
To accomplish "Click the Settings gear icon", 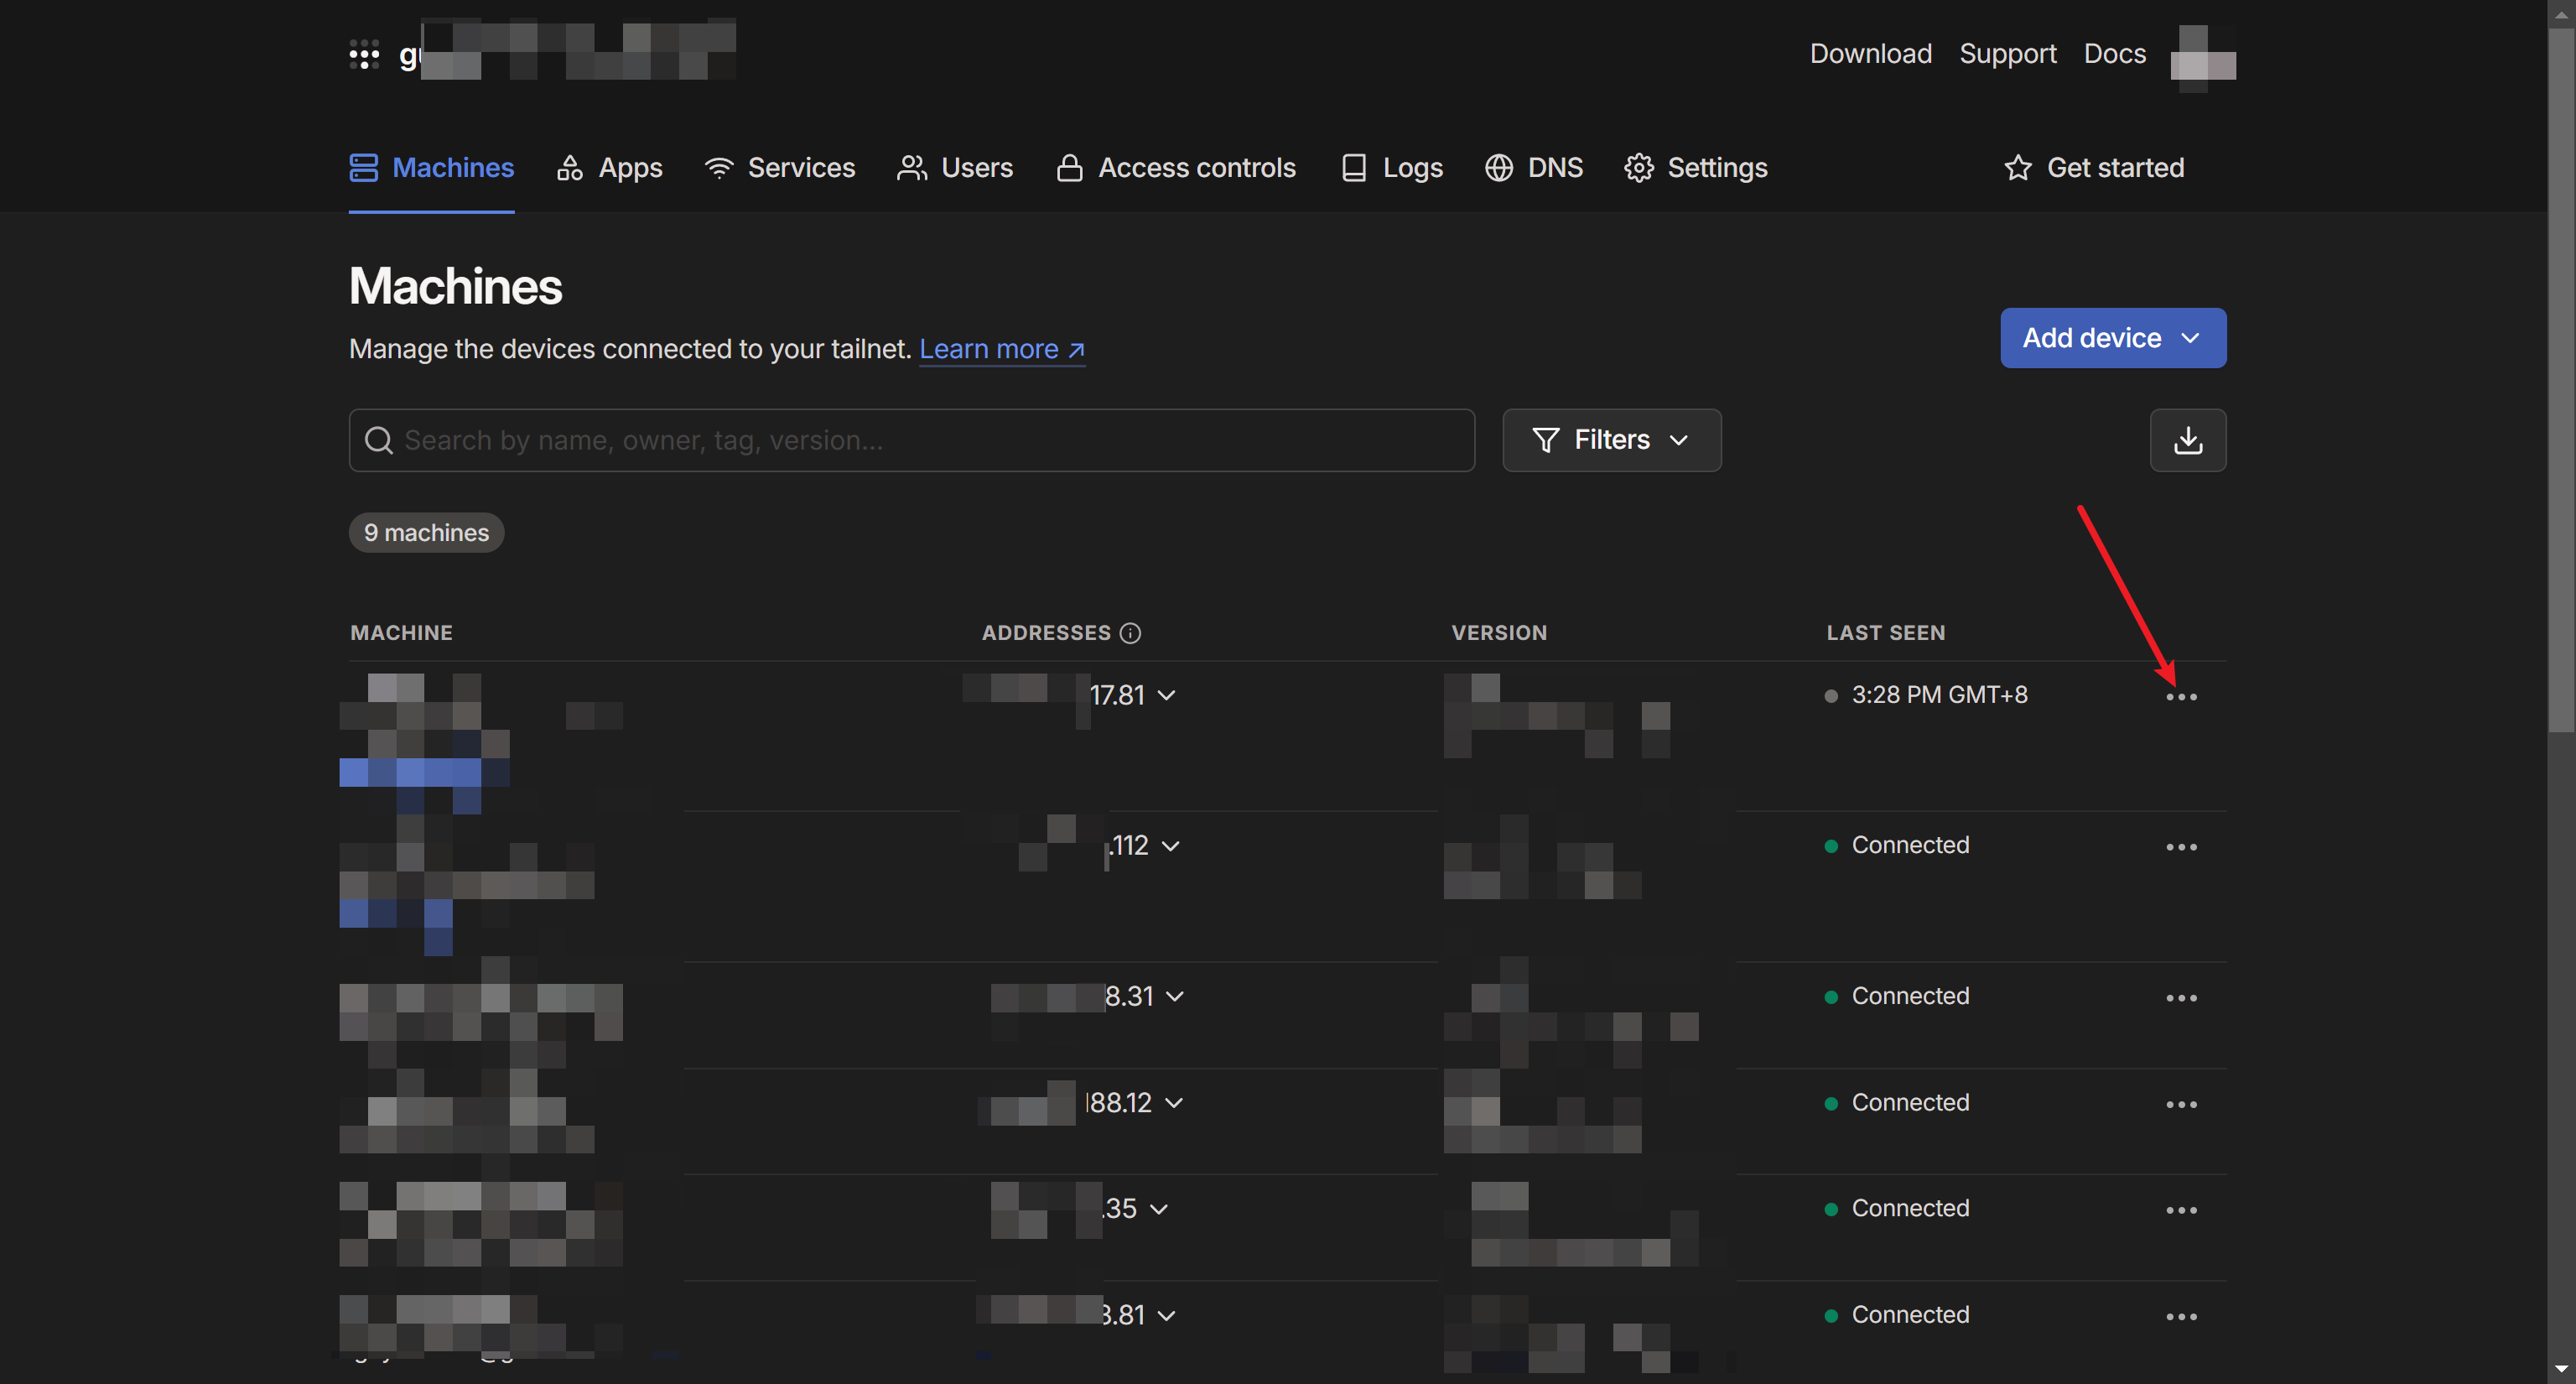I will pyautogui.click(x=1639, y=167).
